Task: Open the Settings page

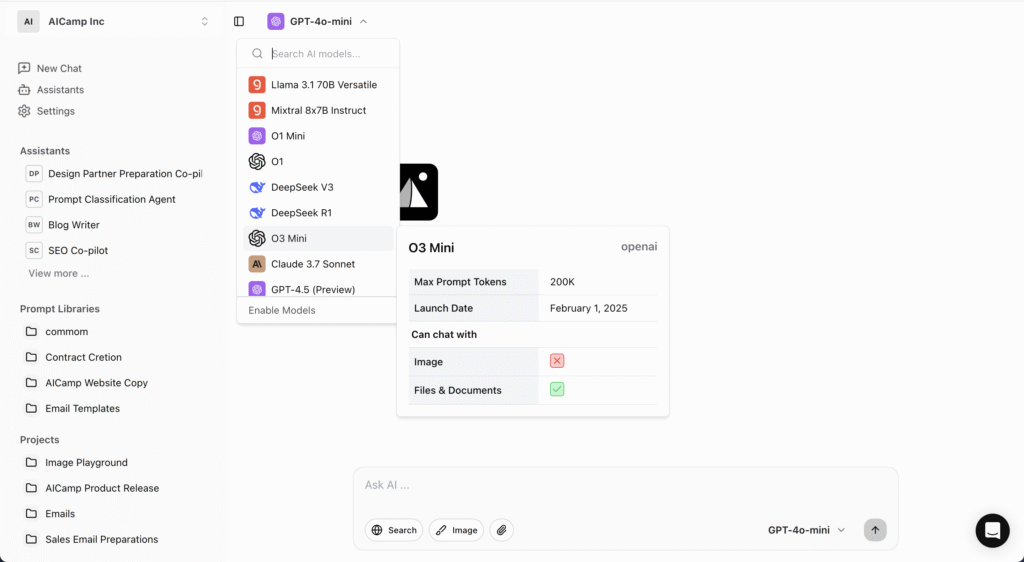Action: [46, 111]
